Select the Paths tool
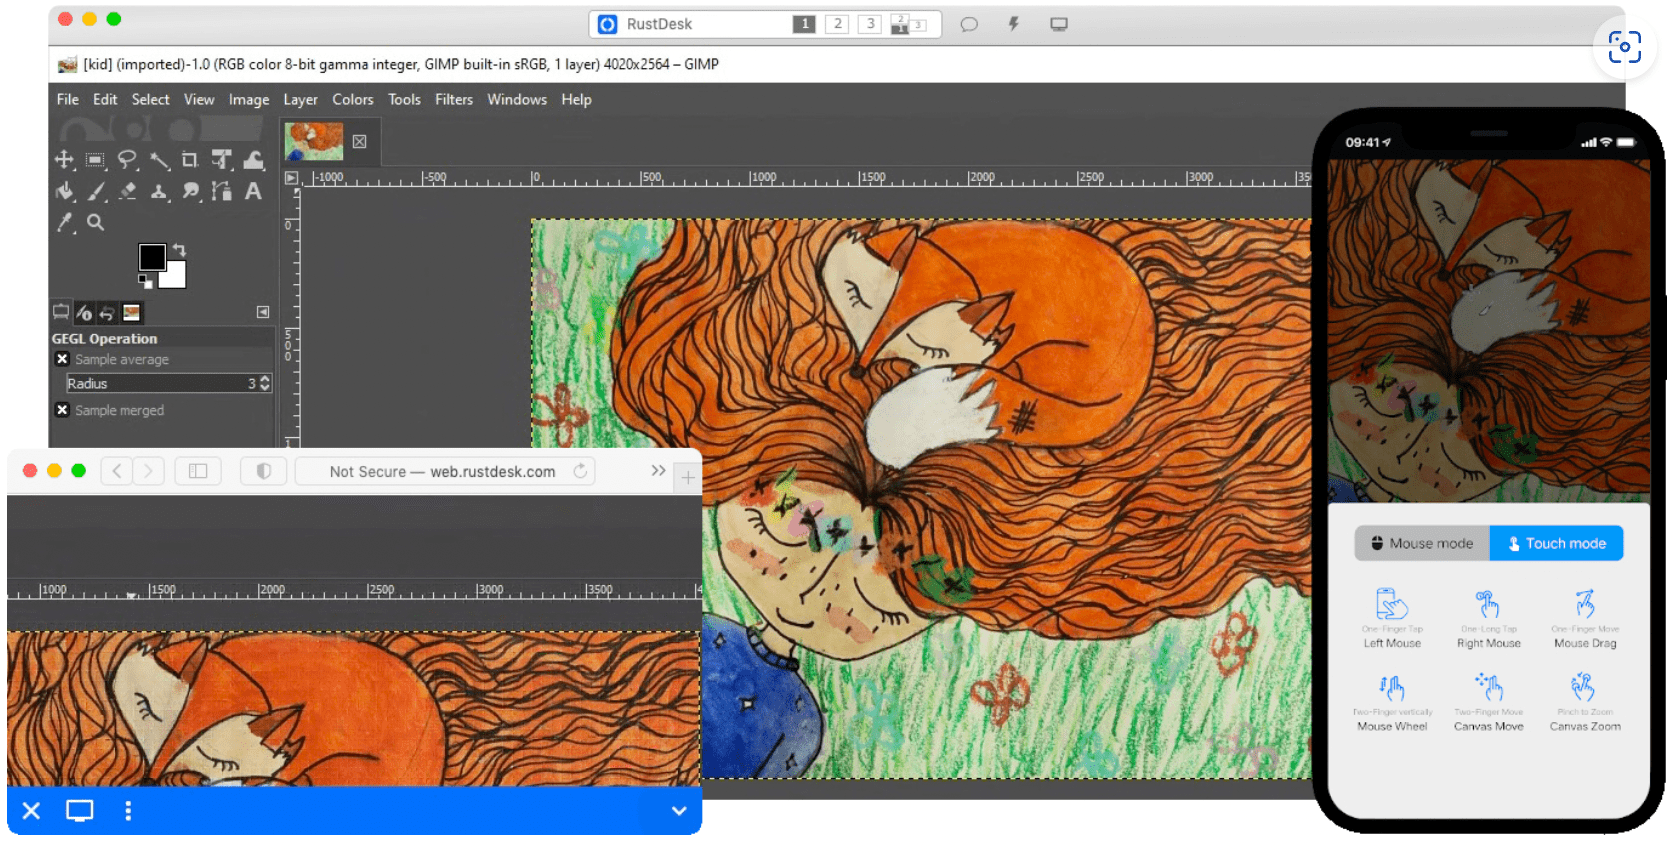 click(x=222, y=191)
